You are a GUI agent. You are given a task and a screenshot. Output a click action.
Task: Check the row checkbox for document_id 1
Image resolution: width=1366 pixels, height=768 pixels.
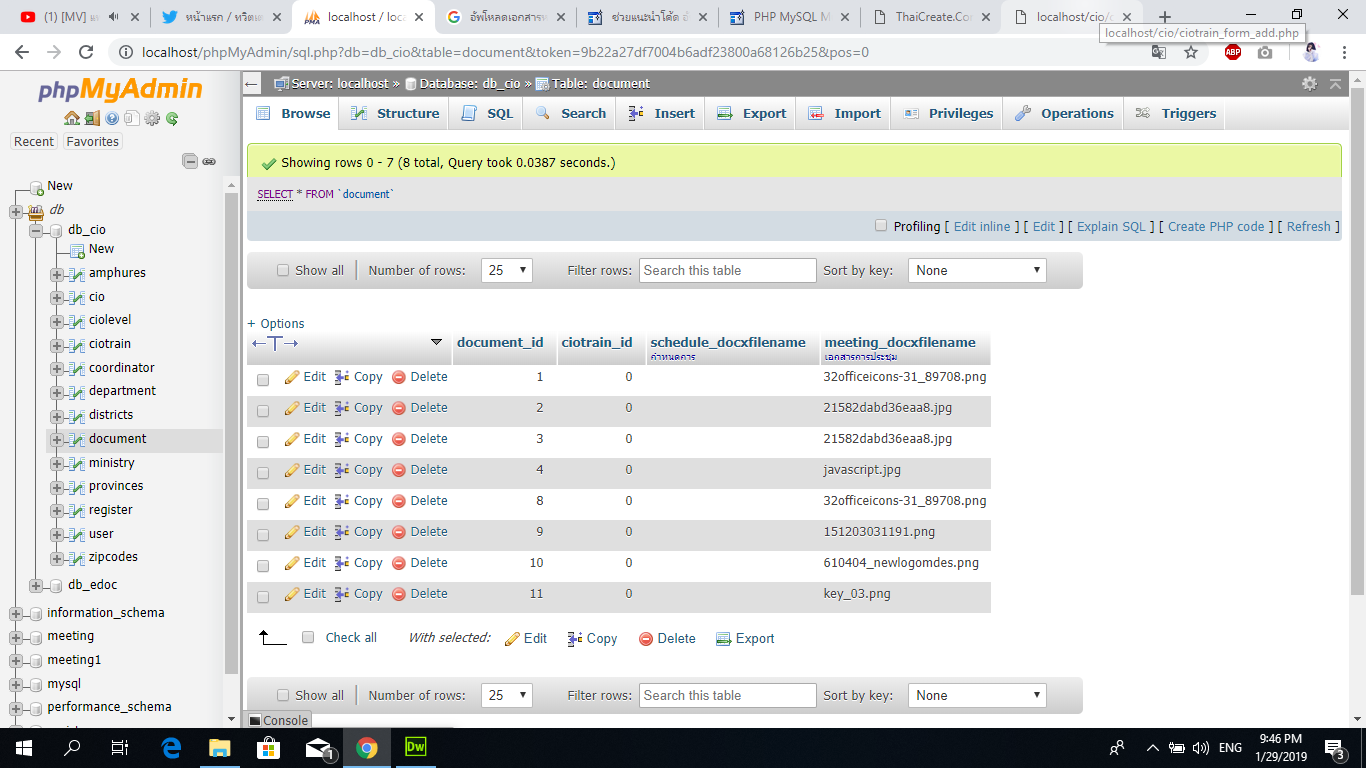263,380
